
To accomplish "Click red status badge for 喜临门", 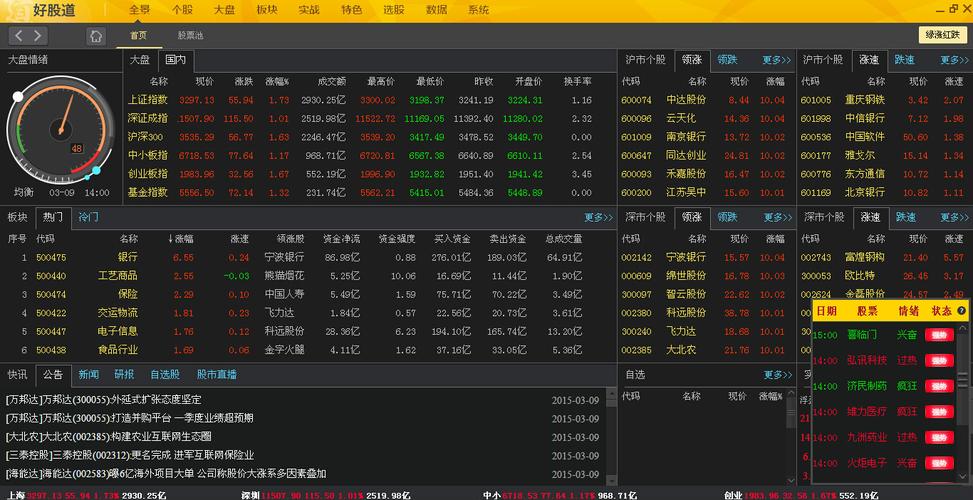I will [939, 335].
